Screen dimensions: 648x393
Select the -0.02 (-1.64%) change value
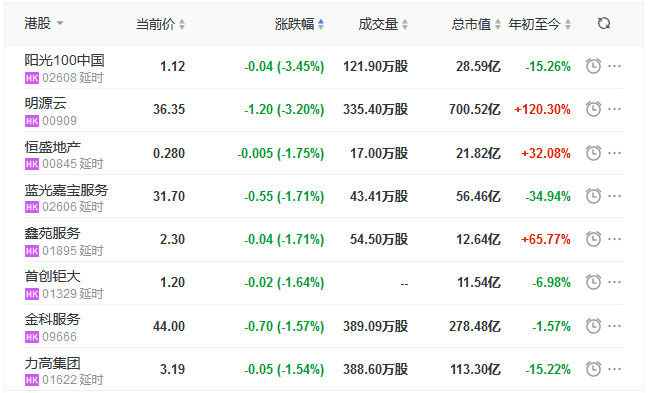[x=284, y=282]
